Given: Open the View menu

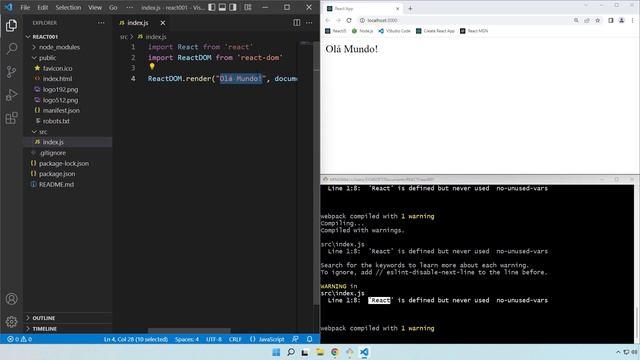Looking at the screenshot, I should pos(95,7).
